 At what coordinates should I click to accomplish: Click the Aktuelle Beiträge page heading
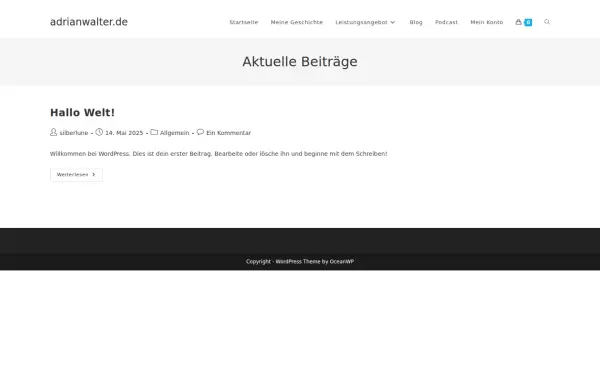(300, 62)
